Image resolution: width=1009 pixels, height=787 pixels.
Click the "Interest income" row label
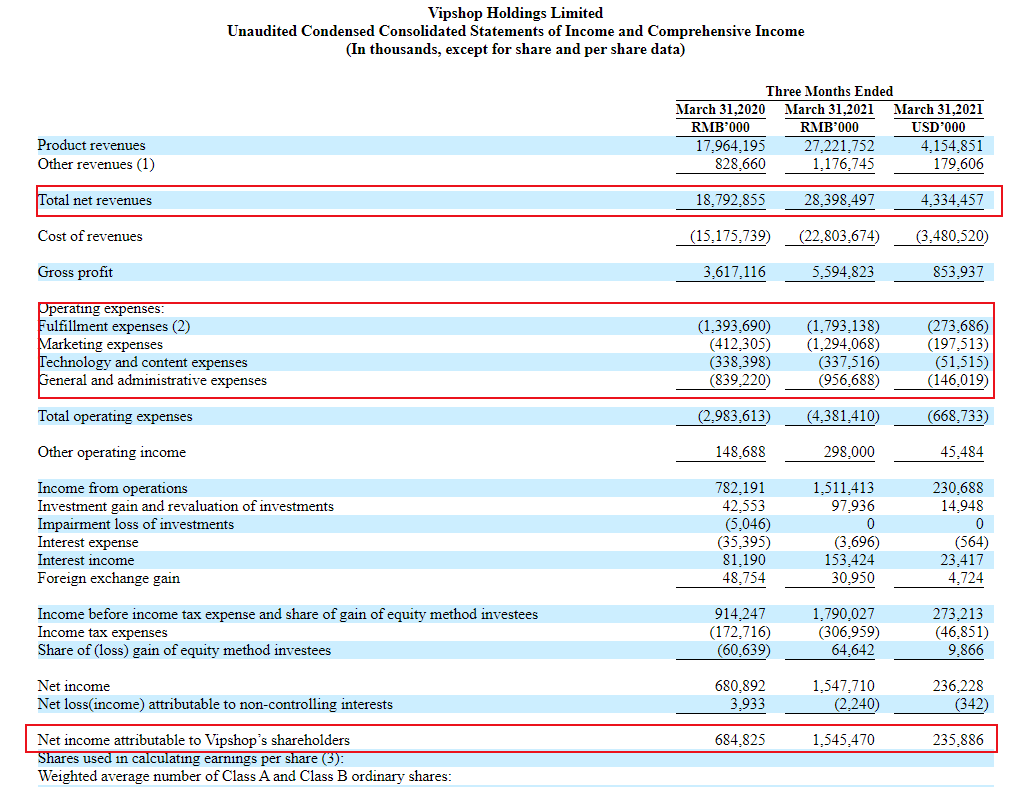[x=86, y=560]
